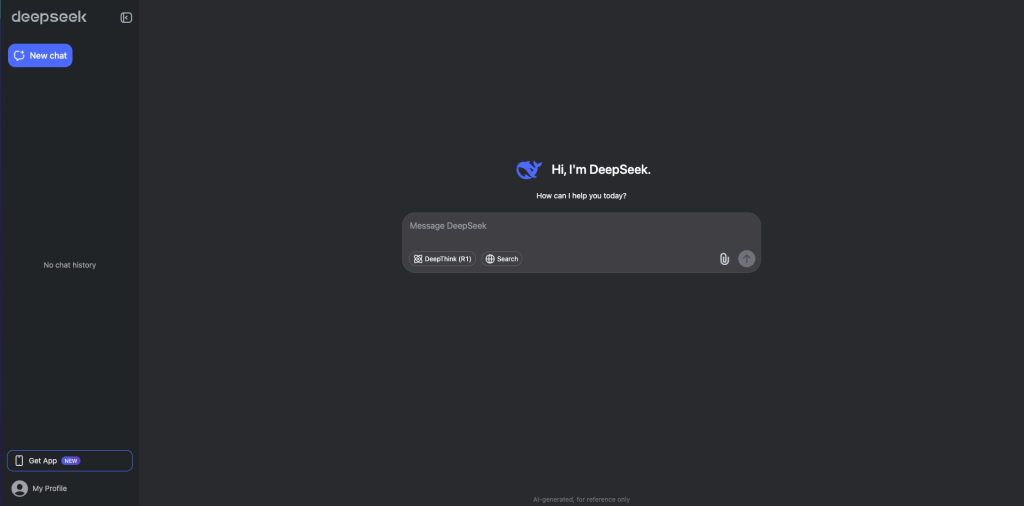Click the "No chat history" placeholder text
This screenshot has width=1024, height=506.
[70, 265]
